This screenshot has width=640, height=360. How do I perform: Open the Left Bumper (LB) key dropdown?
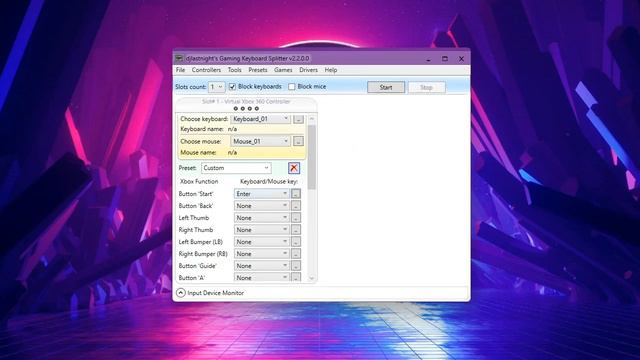tap(262, 242)
